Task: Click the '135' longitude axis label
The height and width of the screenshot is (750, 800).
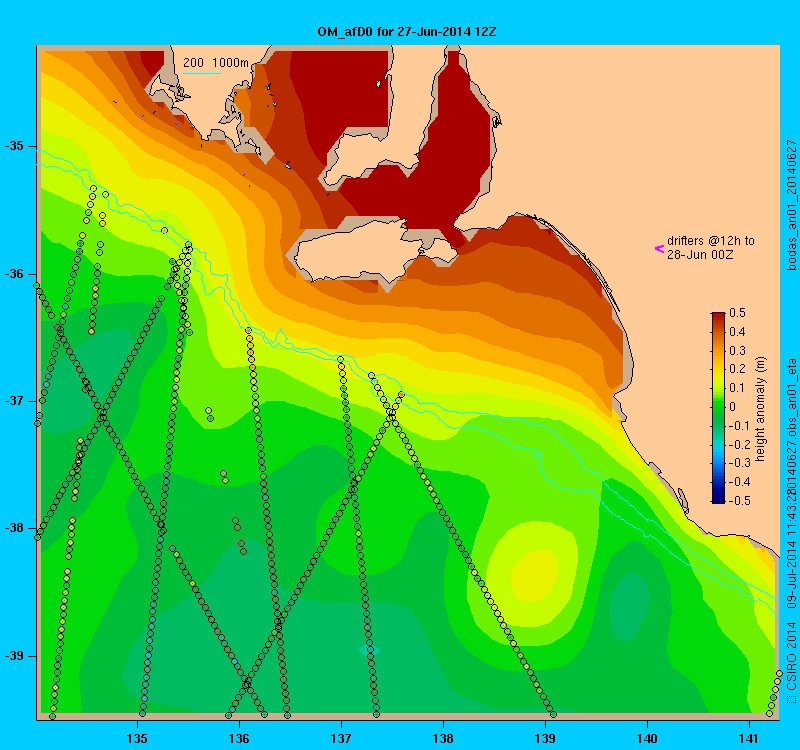Action: coord(137,738)
